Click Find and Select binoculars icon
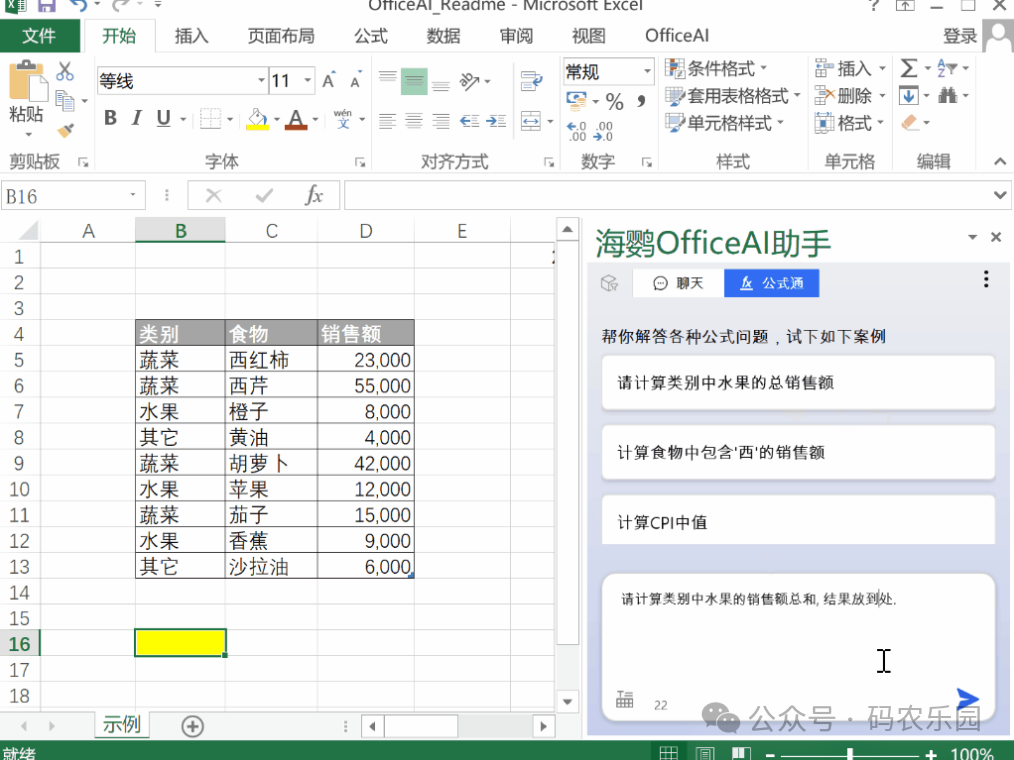Image resolution: width=1014 pixels, height=760 pixels. click(947, 96)
